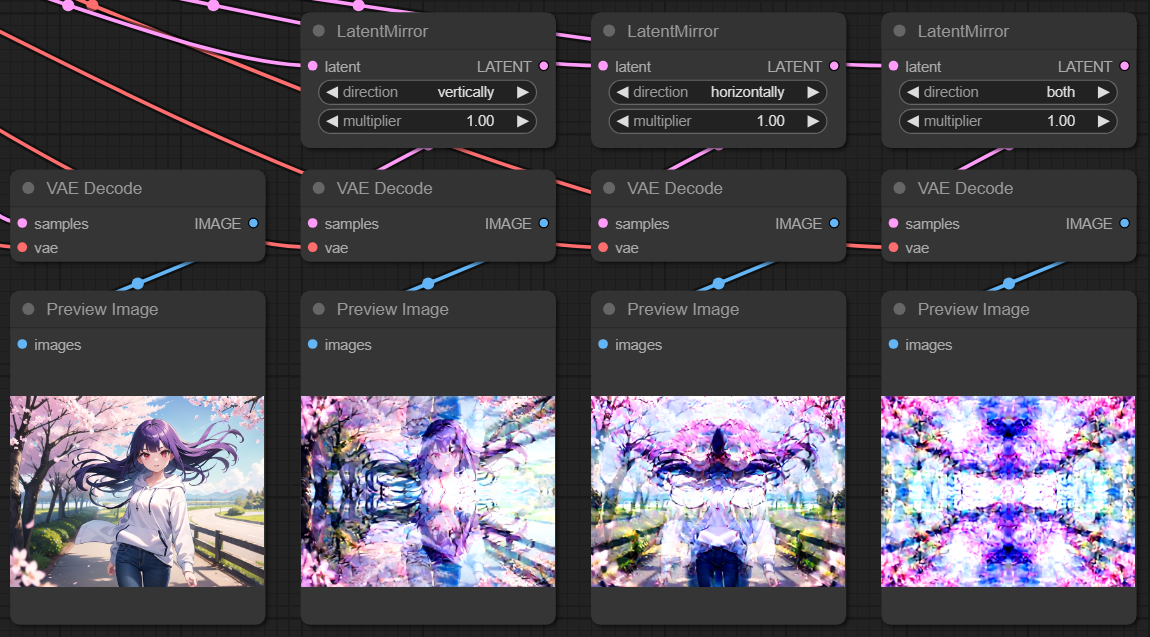The image size is (1150, 637).
Task: Open the original girl preview thumbnail
Action: pos(137,491)
